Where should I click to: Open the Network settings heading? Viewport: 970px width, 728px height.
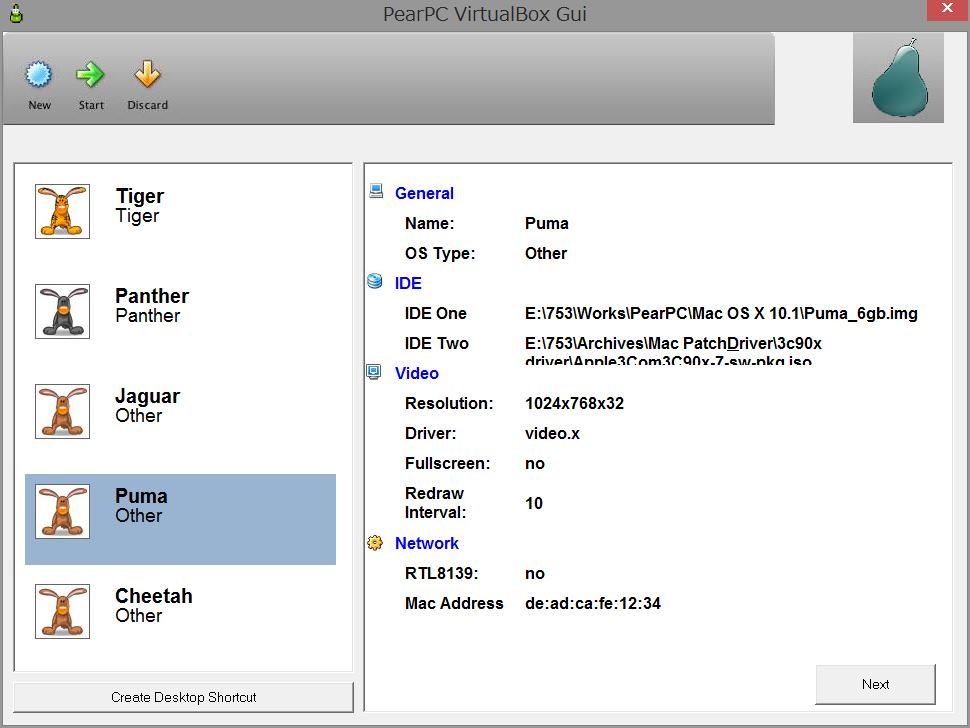[x=427, y=544]
